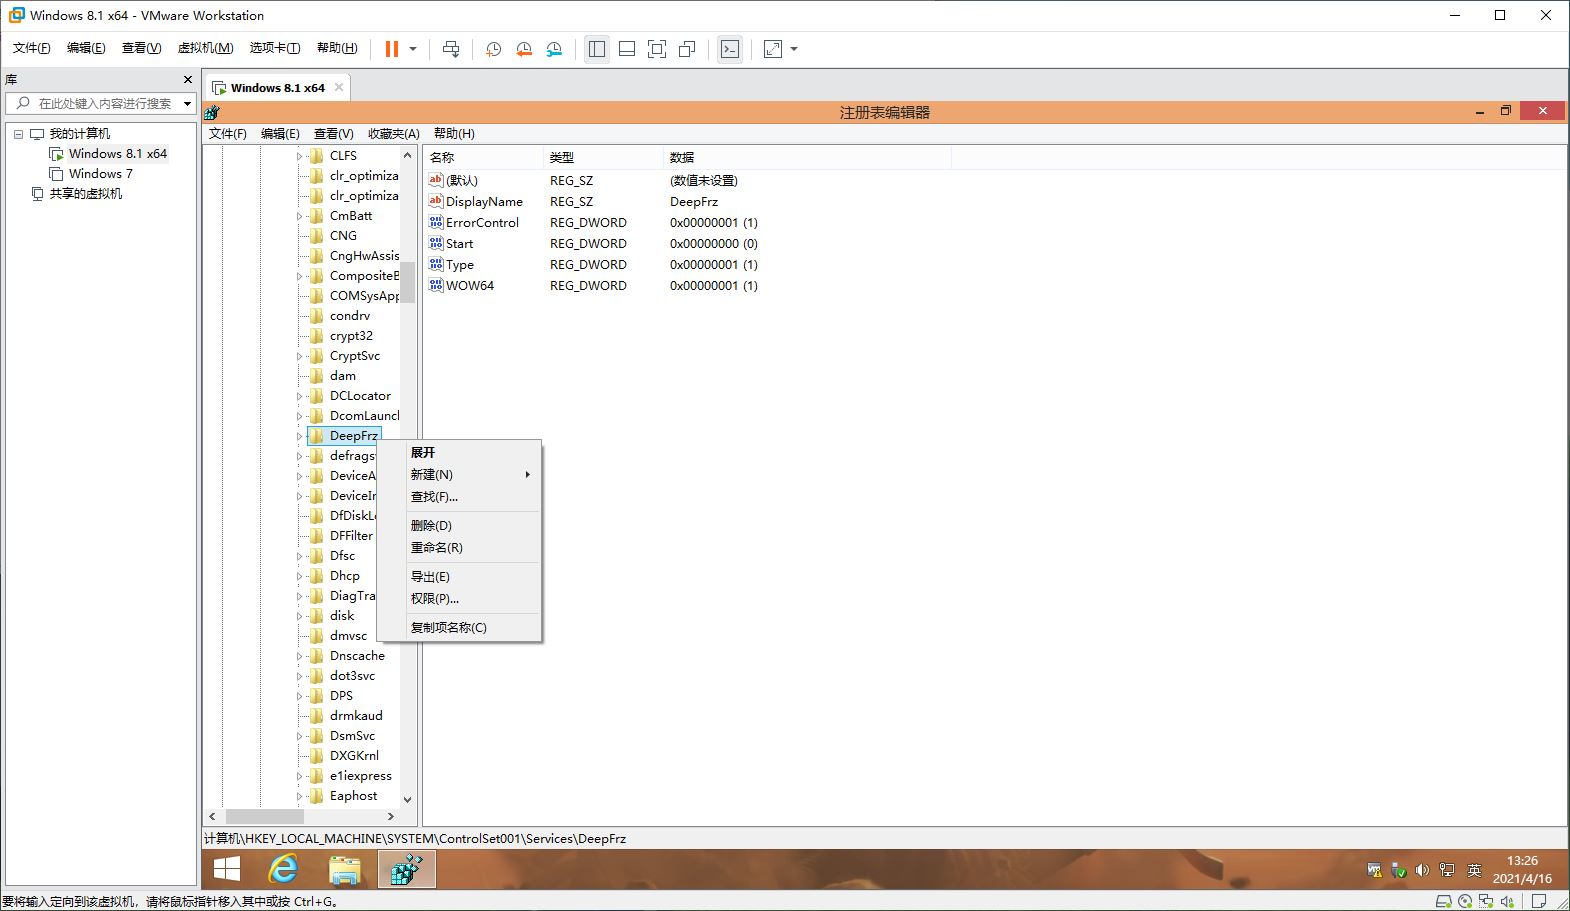Screen dimensions: 1570x911
Task: Toggle the thumbnail bar view icon
Action: 627,49
